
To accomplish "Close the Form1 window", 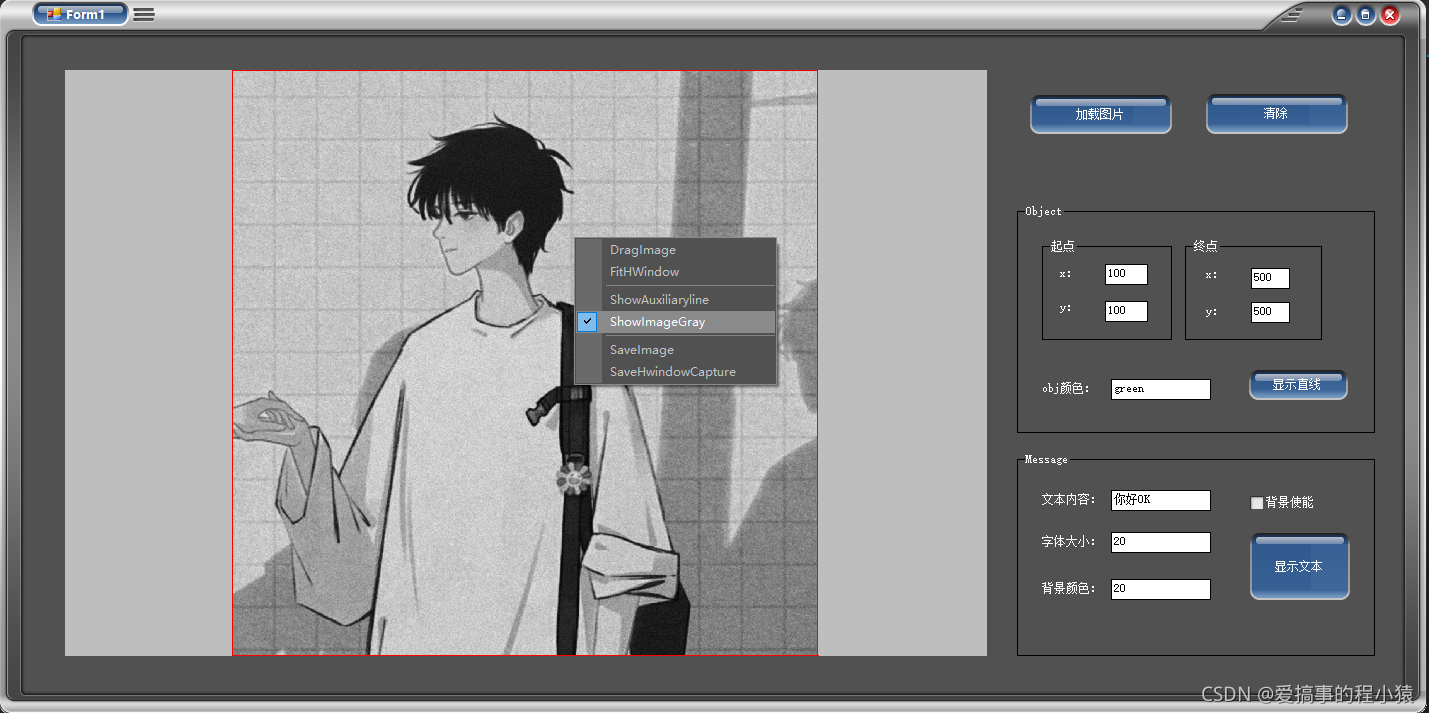I will pyautogui.click(x=1390, y=15).
